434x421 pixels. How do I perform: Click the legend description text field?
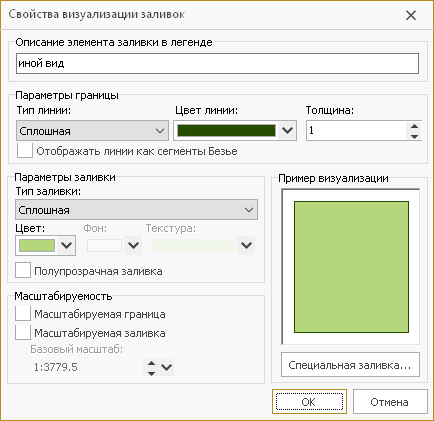point(217,63)
